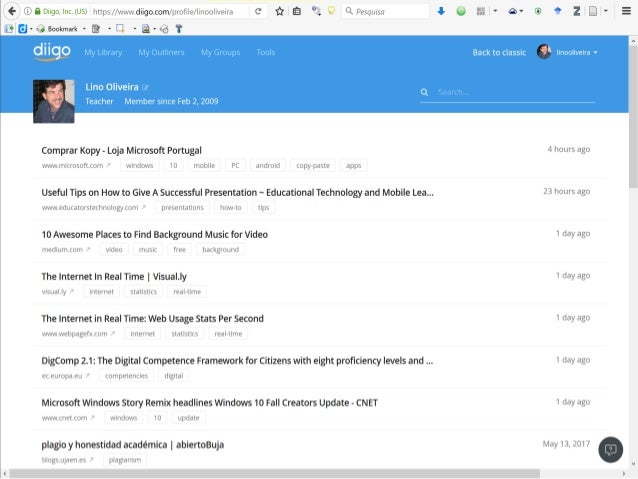
Task: Click the Lino Oliveira profile photo
Action: pos(54,101)
